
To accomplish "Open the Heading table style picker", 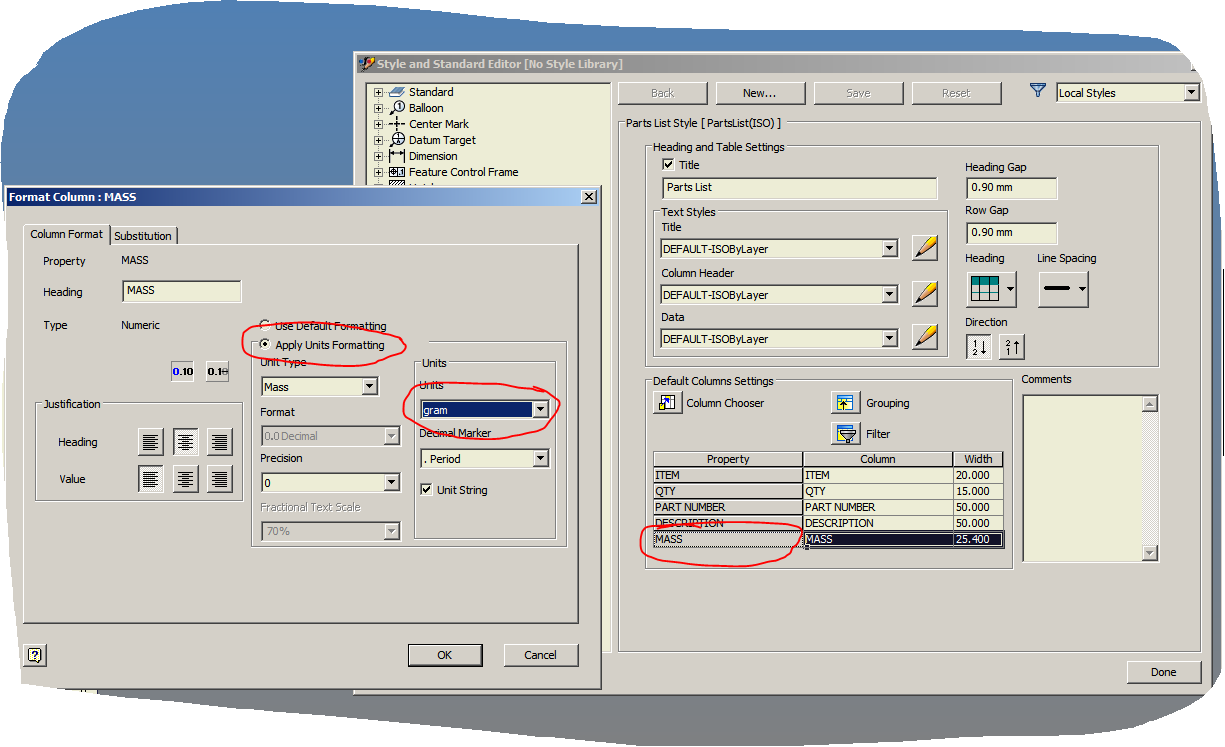I will (x=990, y=289).
